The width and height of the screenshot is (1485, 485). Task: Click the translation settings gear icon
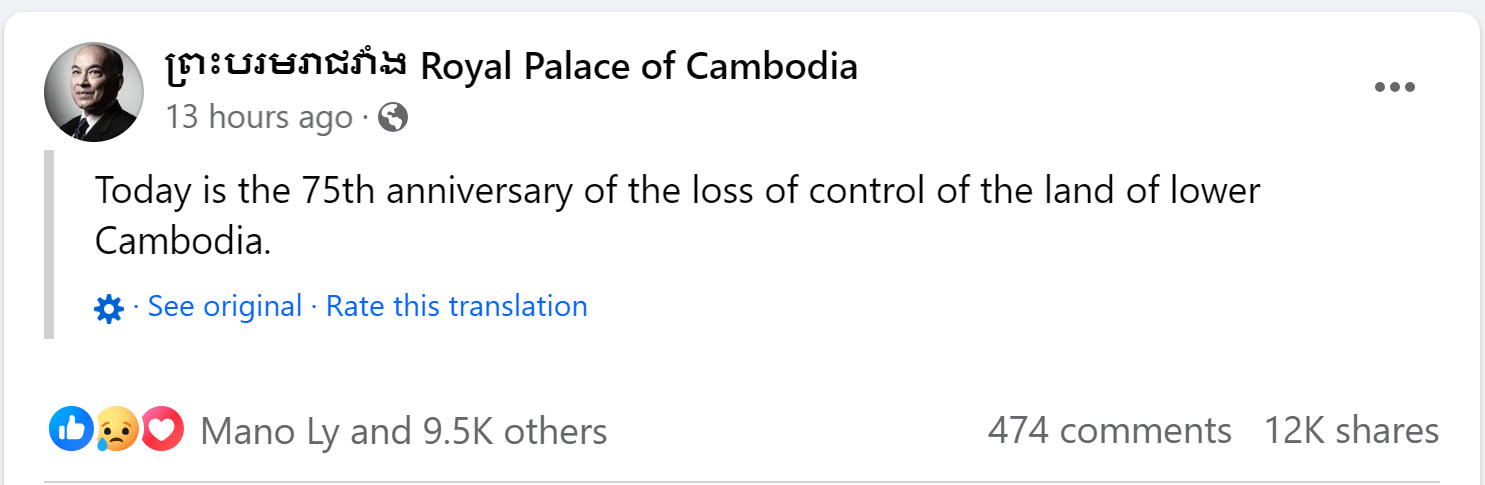pyautogui.click(x=108, y=308)
